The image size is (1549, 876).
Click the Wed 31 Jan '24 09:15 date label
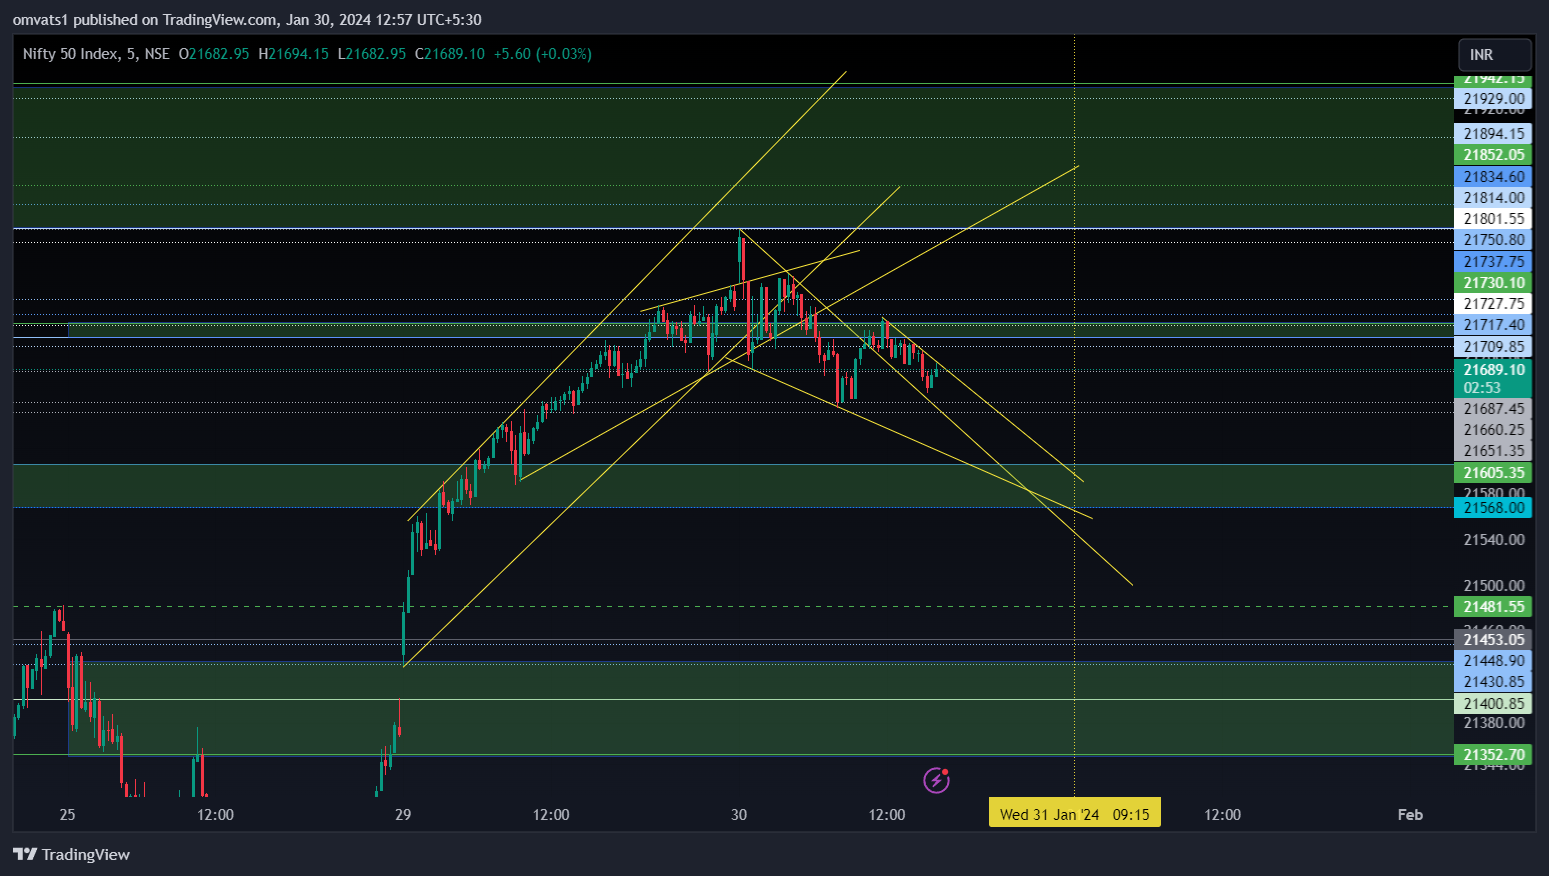point(1075,814)
